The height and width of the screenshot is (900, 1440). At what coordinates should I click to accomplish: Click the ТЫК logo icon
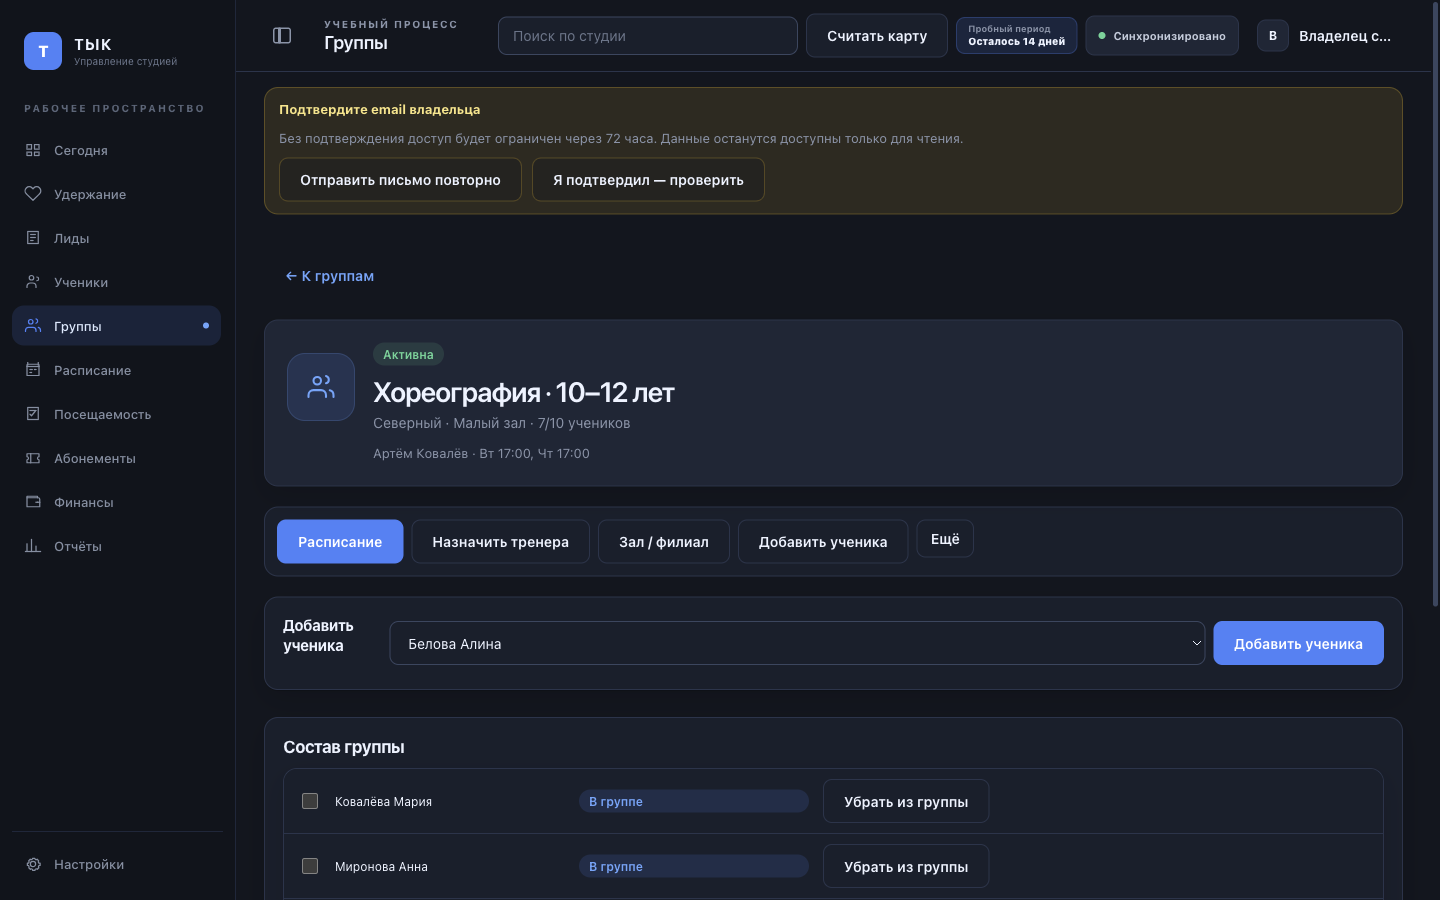(43, 51)
